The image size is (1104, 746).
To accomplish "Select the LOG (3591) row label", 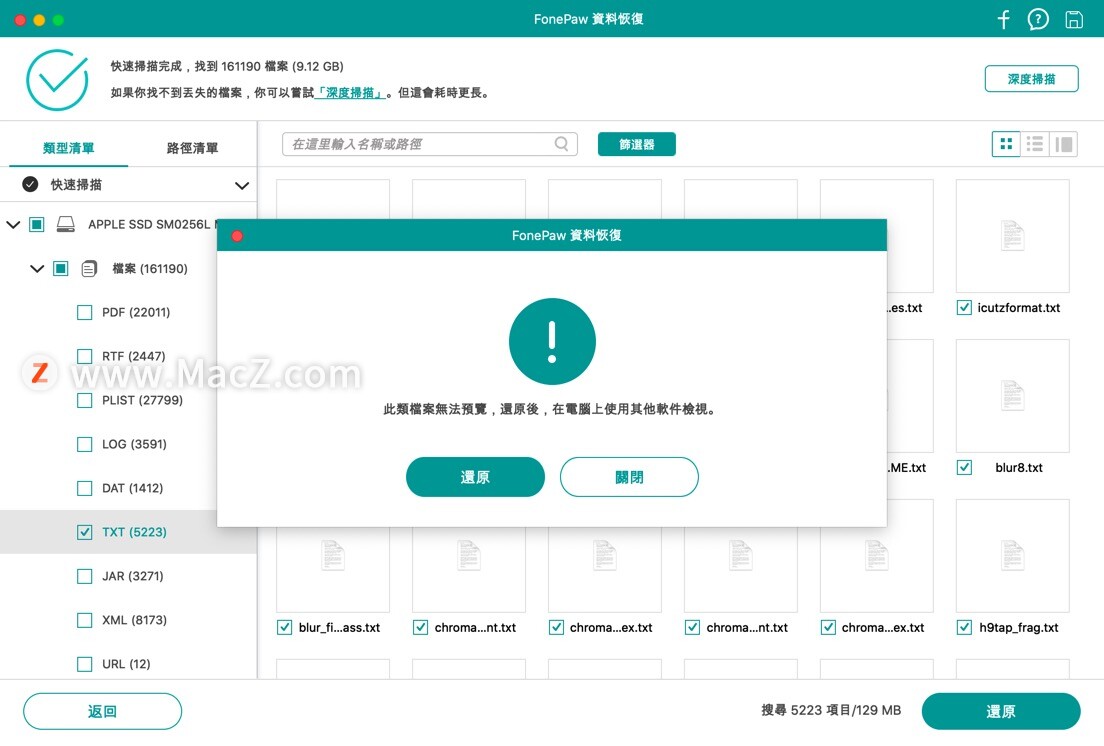I will click(x=134, y=444).
